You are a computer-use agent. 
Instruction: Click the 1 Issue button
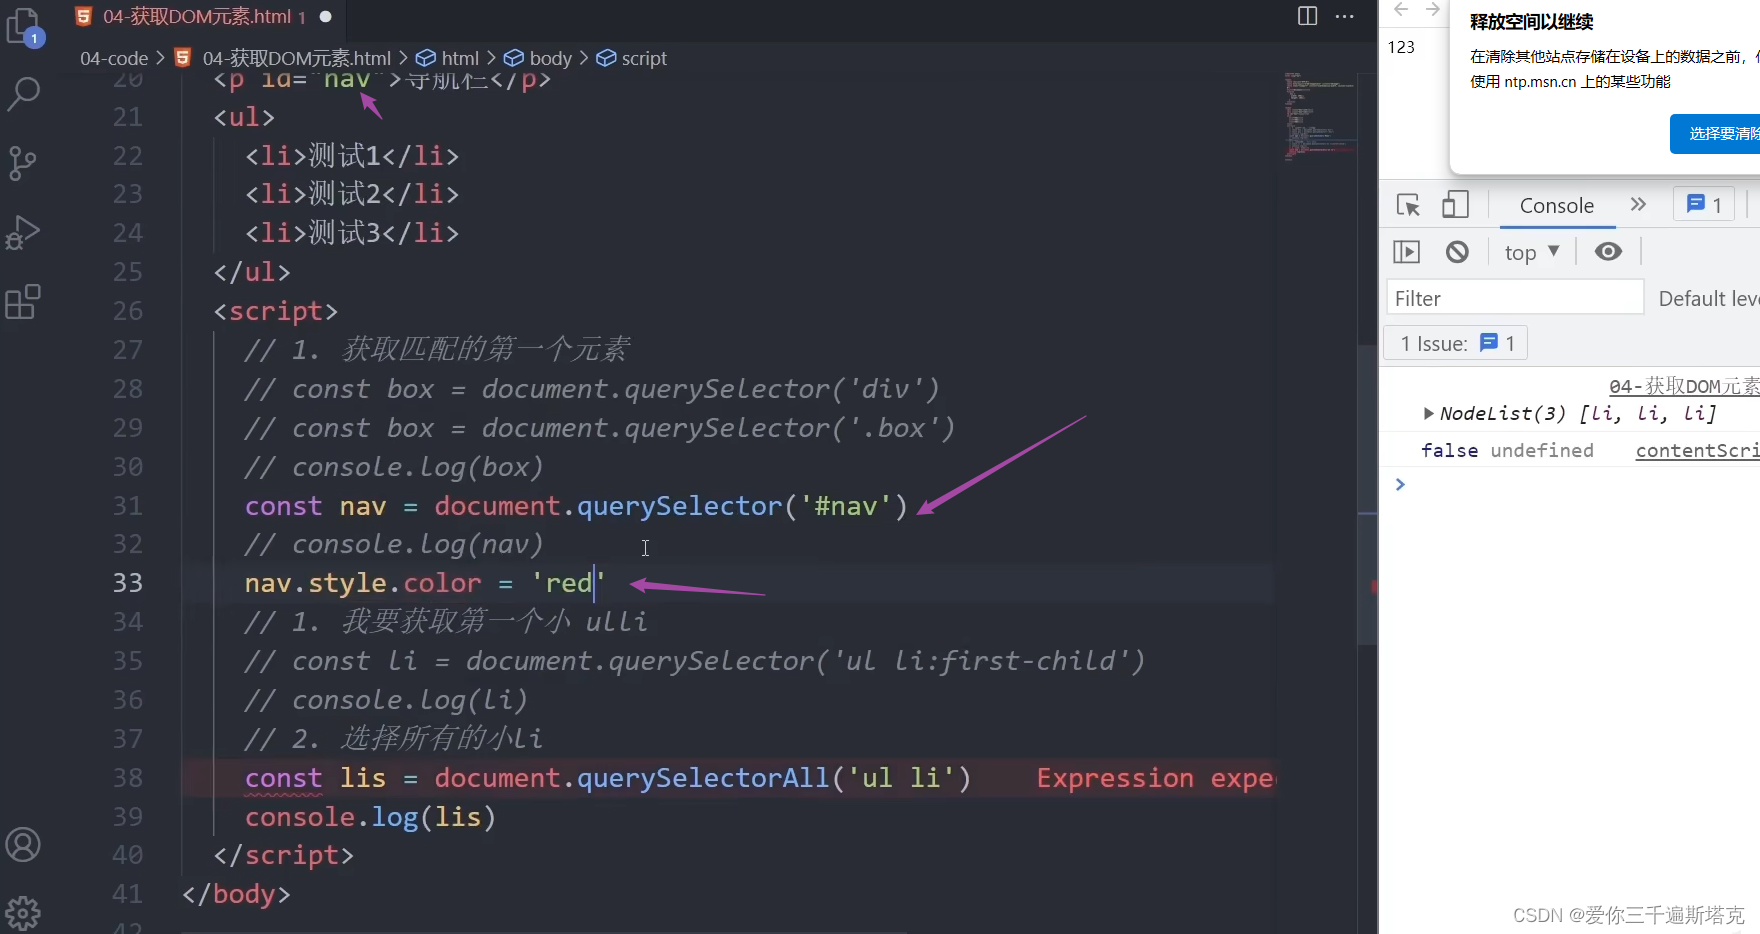[x=1454, y=342]
